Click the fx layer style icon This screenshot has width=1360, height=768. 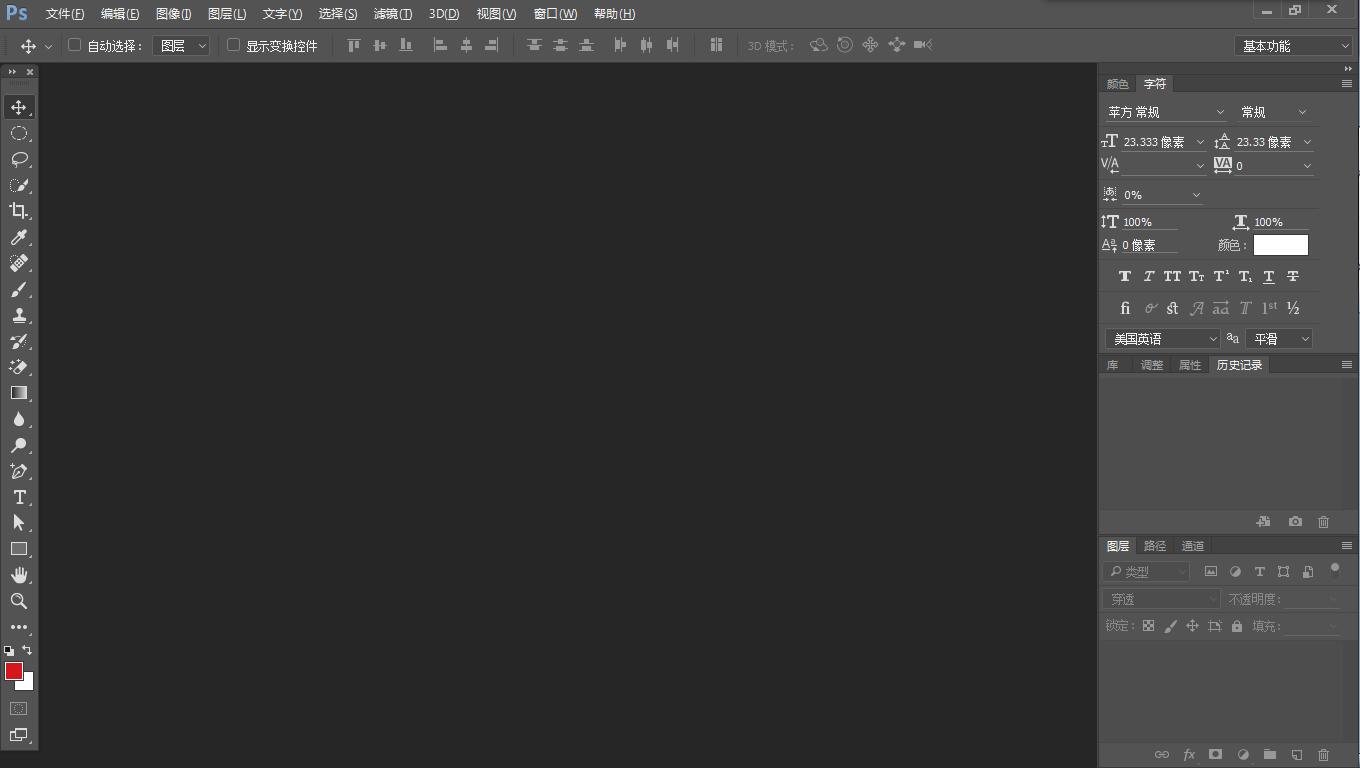pyautogui.click(x=1189, y=755)
